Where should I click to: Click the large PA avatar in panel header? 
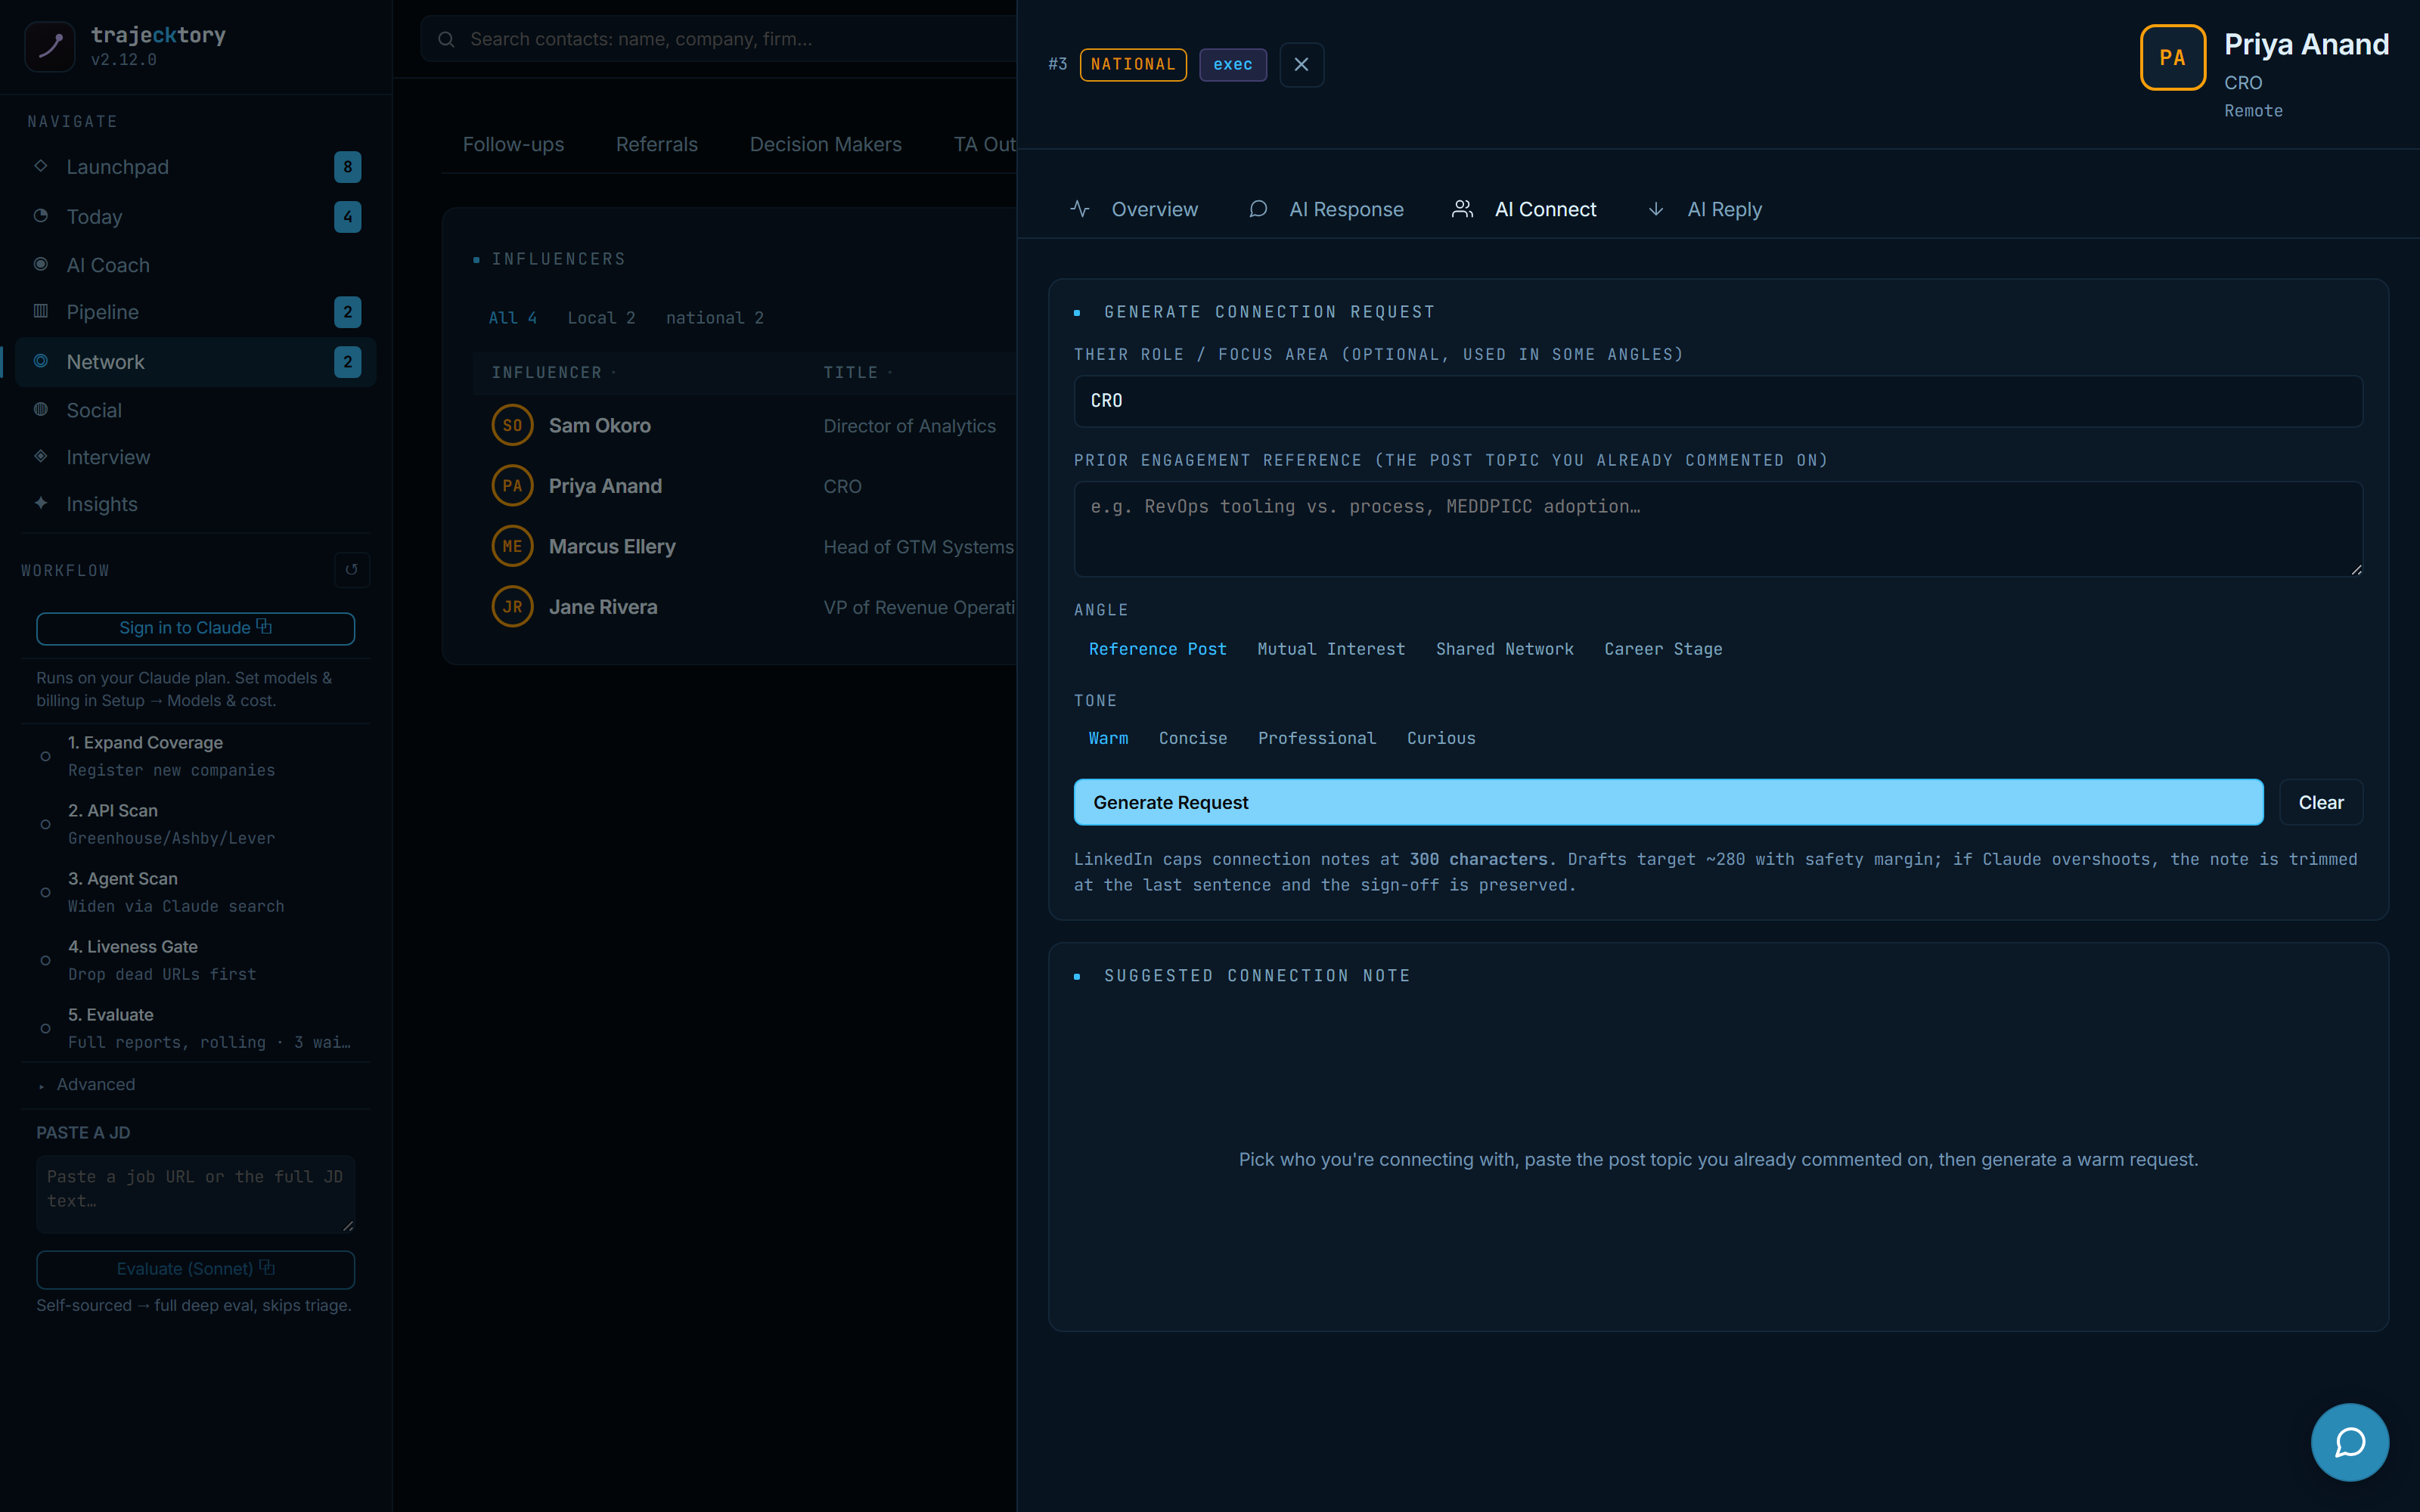pos(2173,58)
